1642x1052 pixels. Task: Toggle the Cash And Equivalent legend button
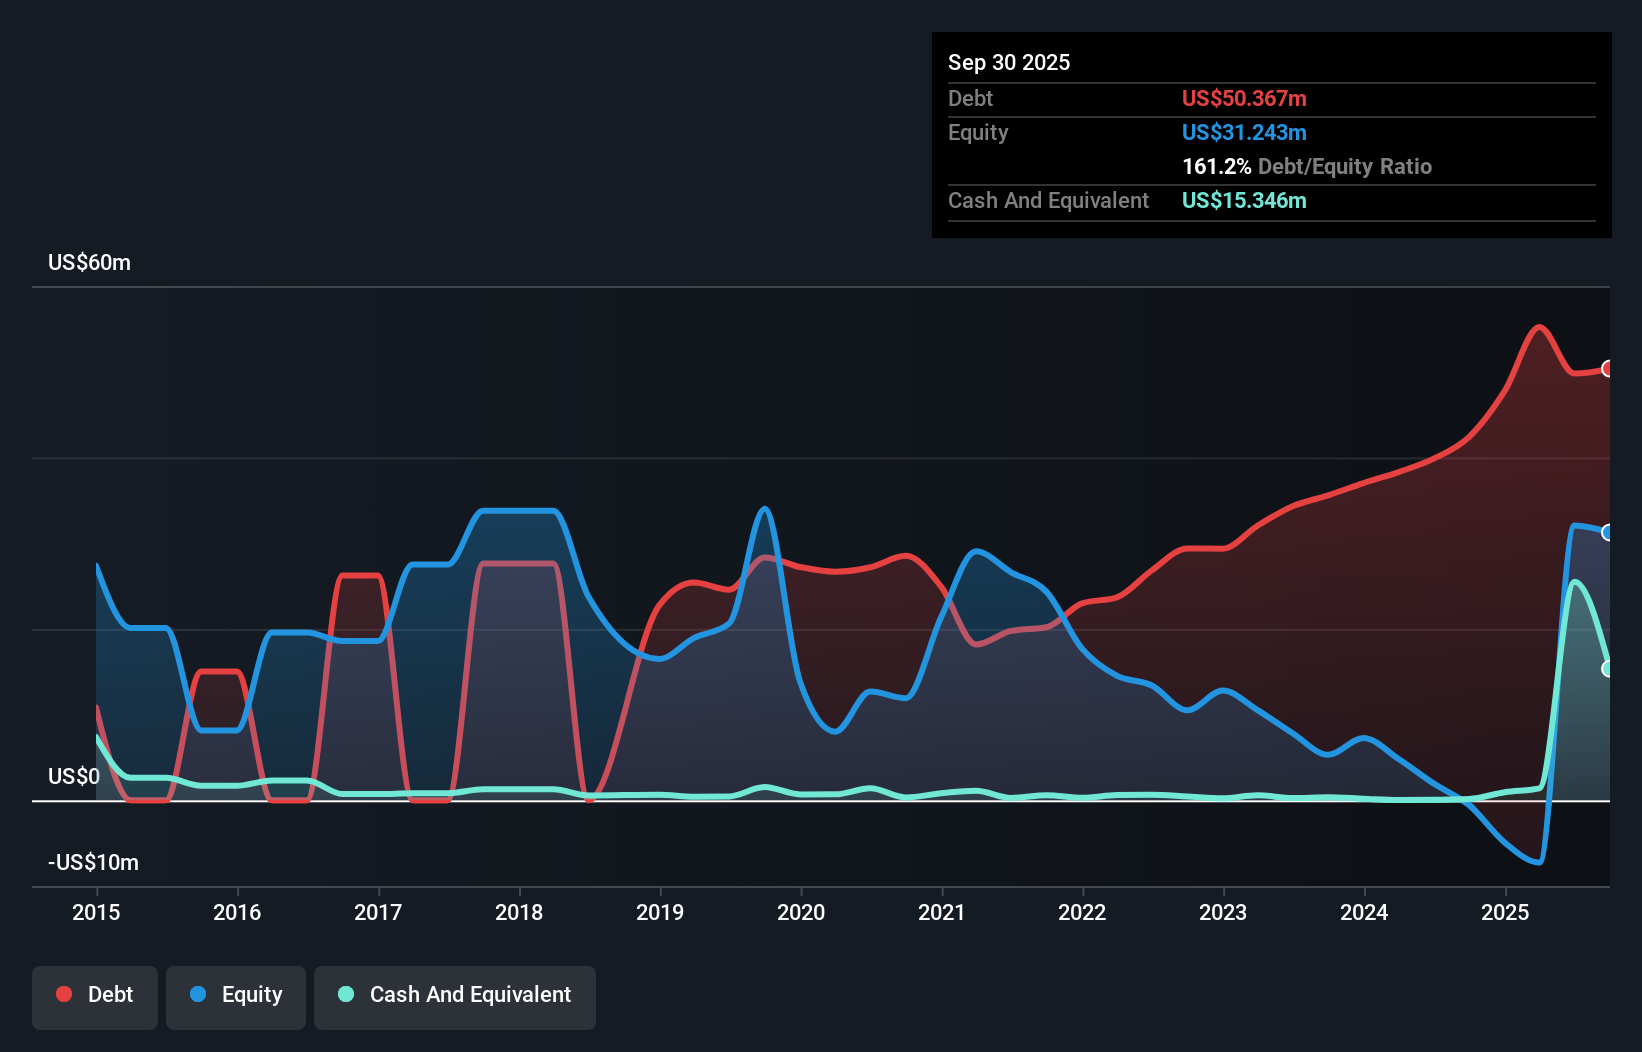[x=455, y=997]
